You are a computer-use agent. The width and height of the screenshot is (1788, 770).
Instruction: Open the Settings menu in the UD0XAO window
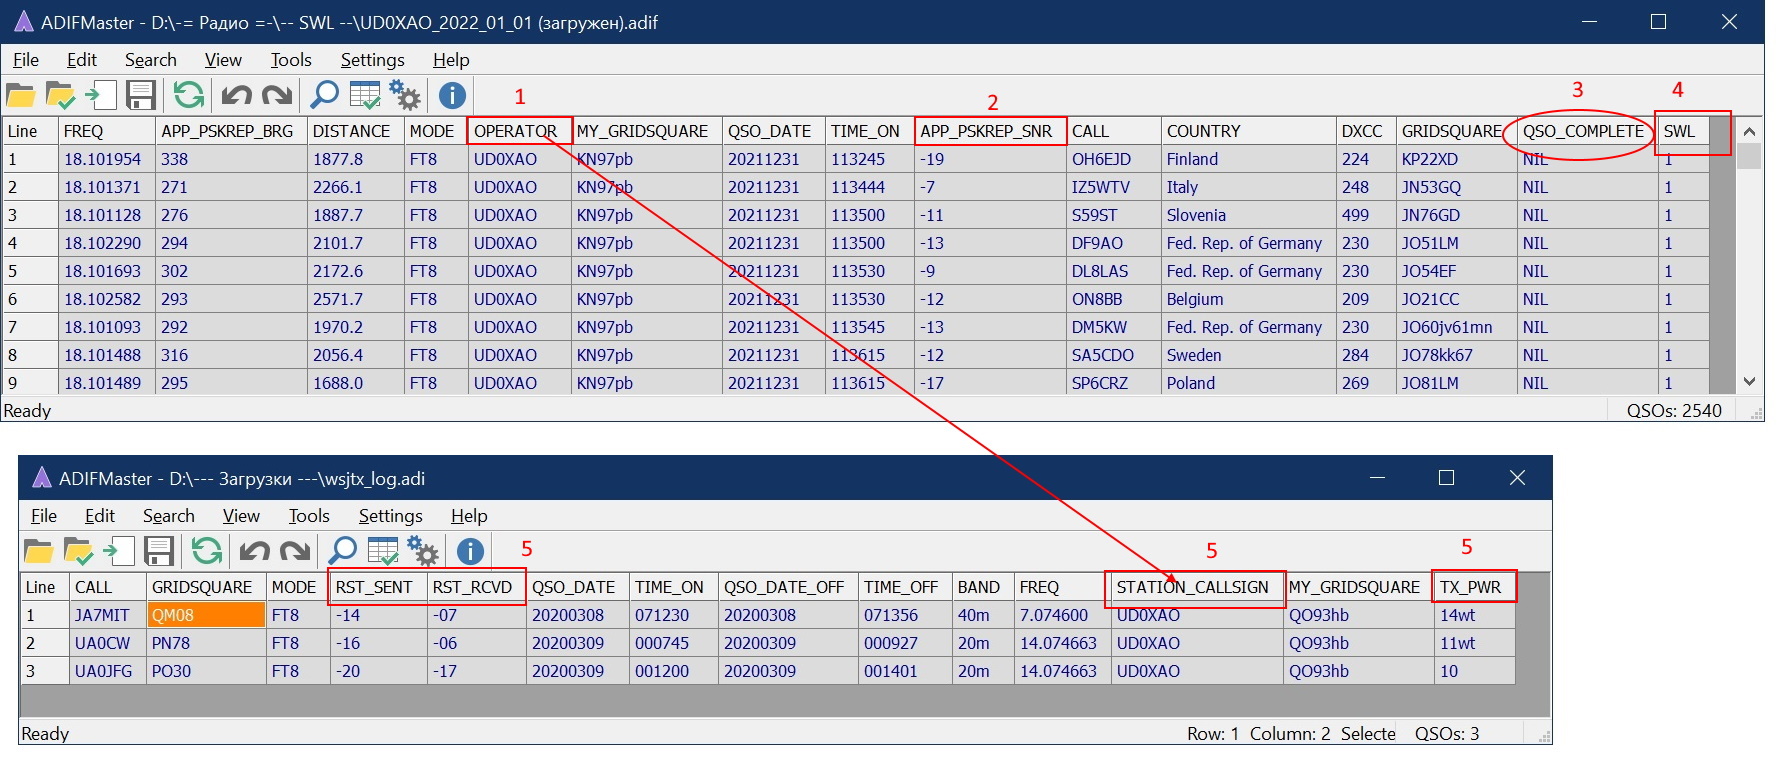tap(372, 60)
